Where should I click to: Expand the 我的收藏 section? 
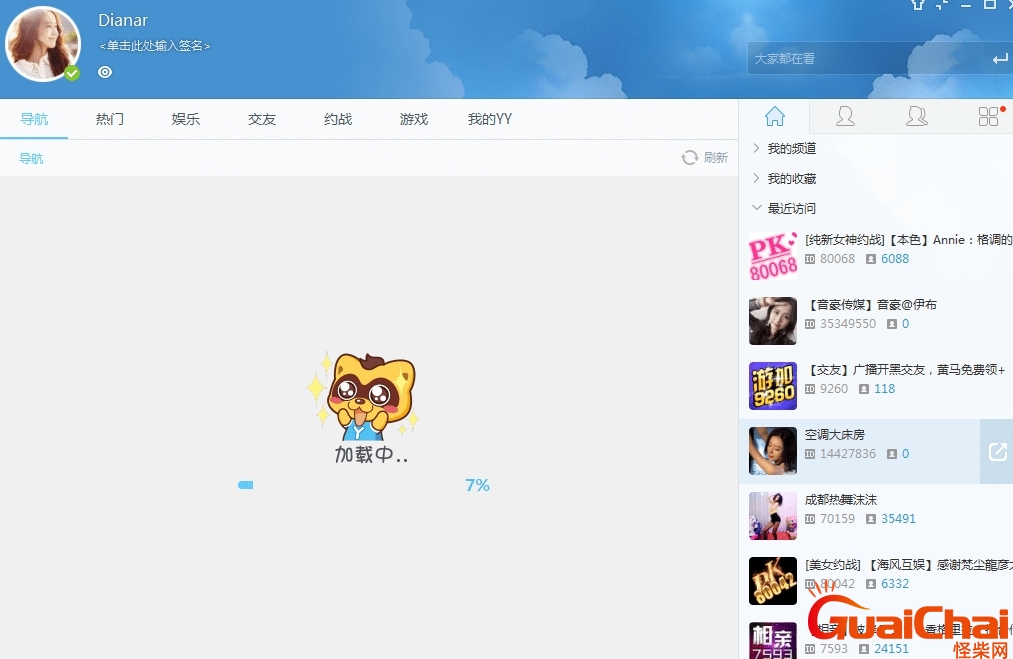tap(784, 178)
